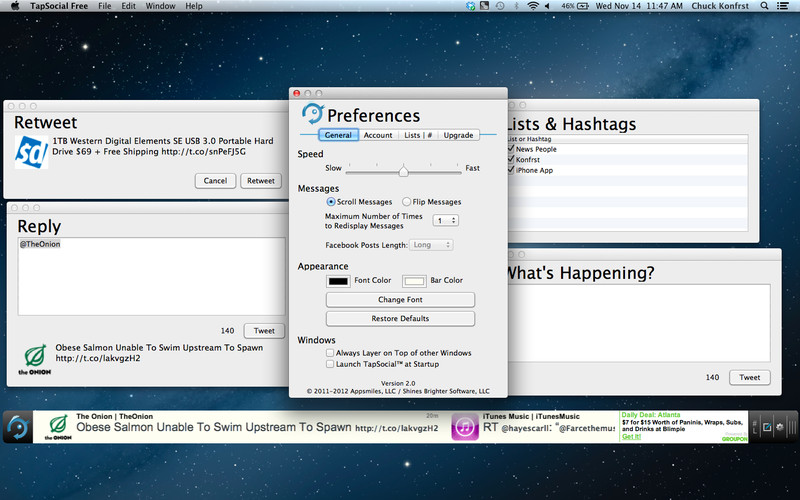800x500 pixels.
Task: Click the sd avatar in Retweet window
Action: click(x=32, y=152)
